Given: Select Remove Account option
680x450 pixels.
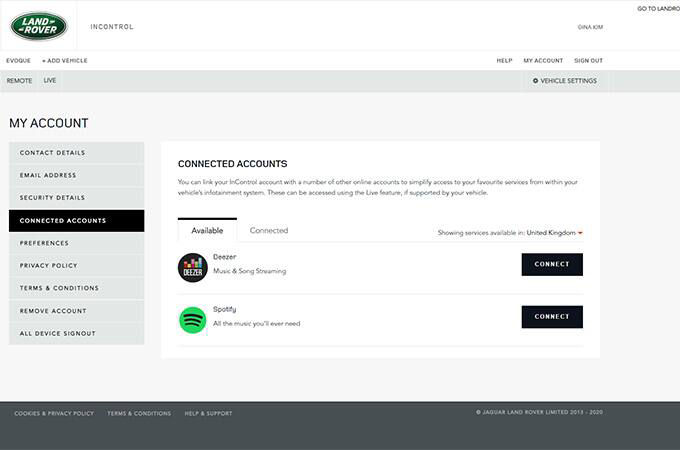Looking at the screenshot, I should [x=76, y=311].
